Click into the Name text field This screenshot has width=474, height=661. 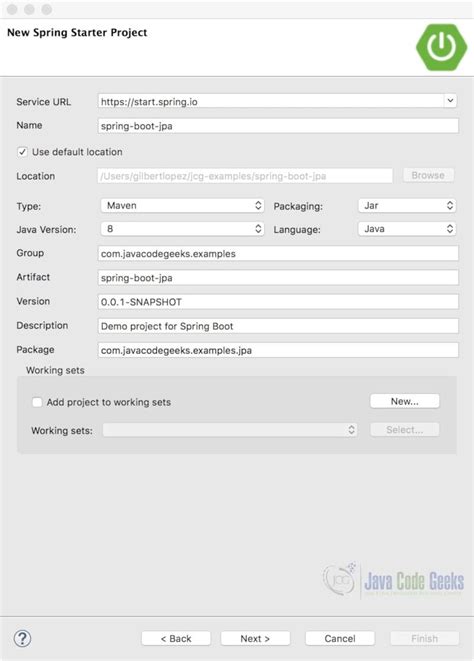tap(278, 126)
